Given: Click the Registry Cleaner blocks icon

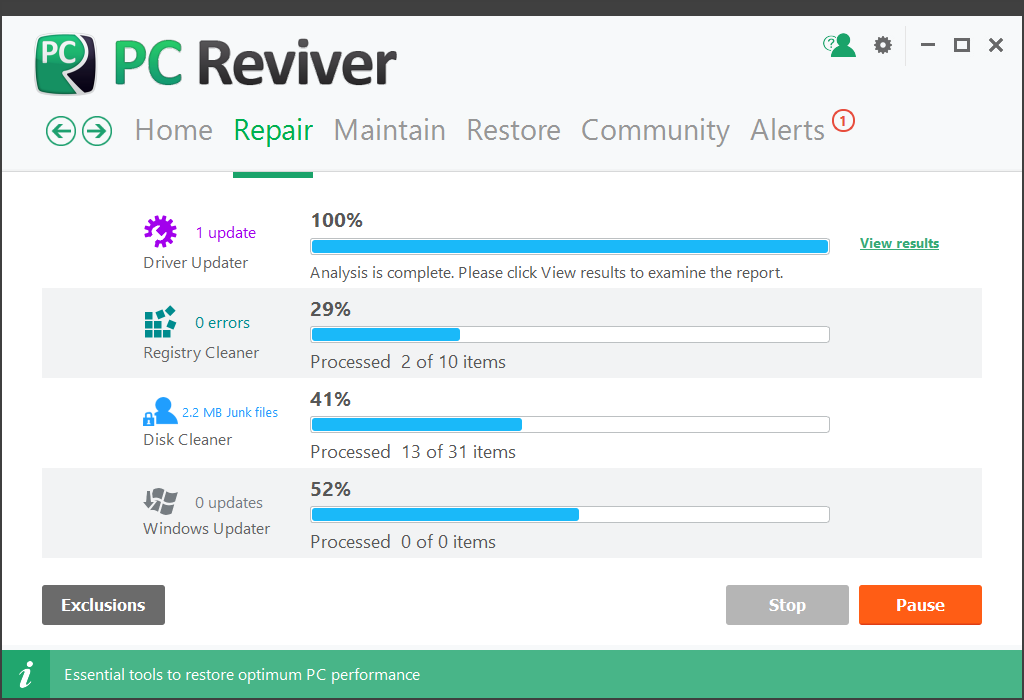Looking at the screenshot, I should click(160, 322).
